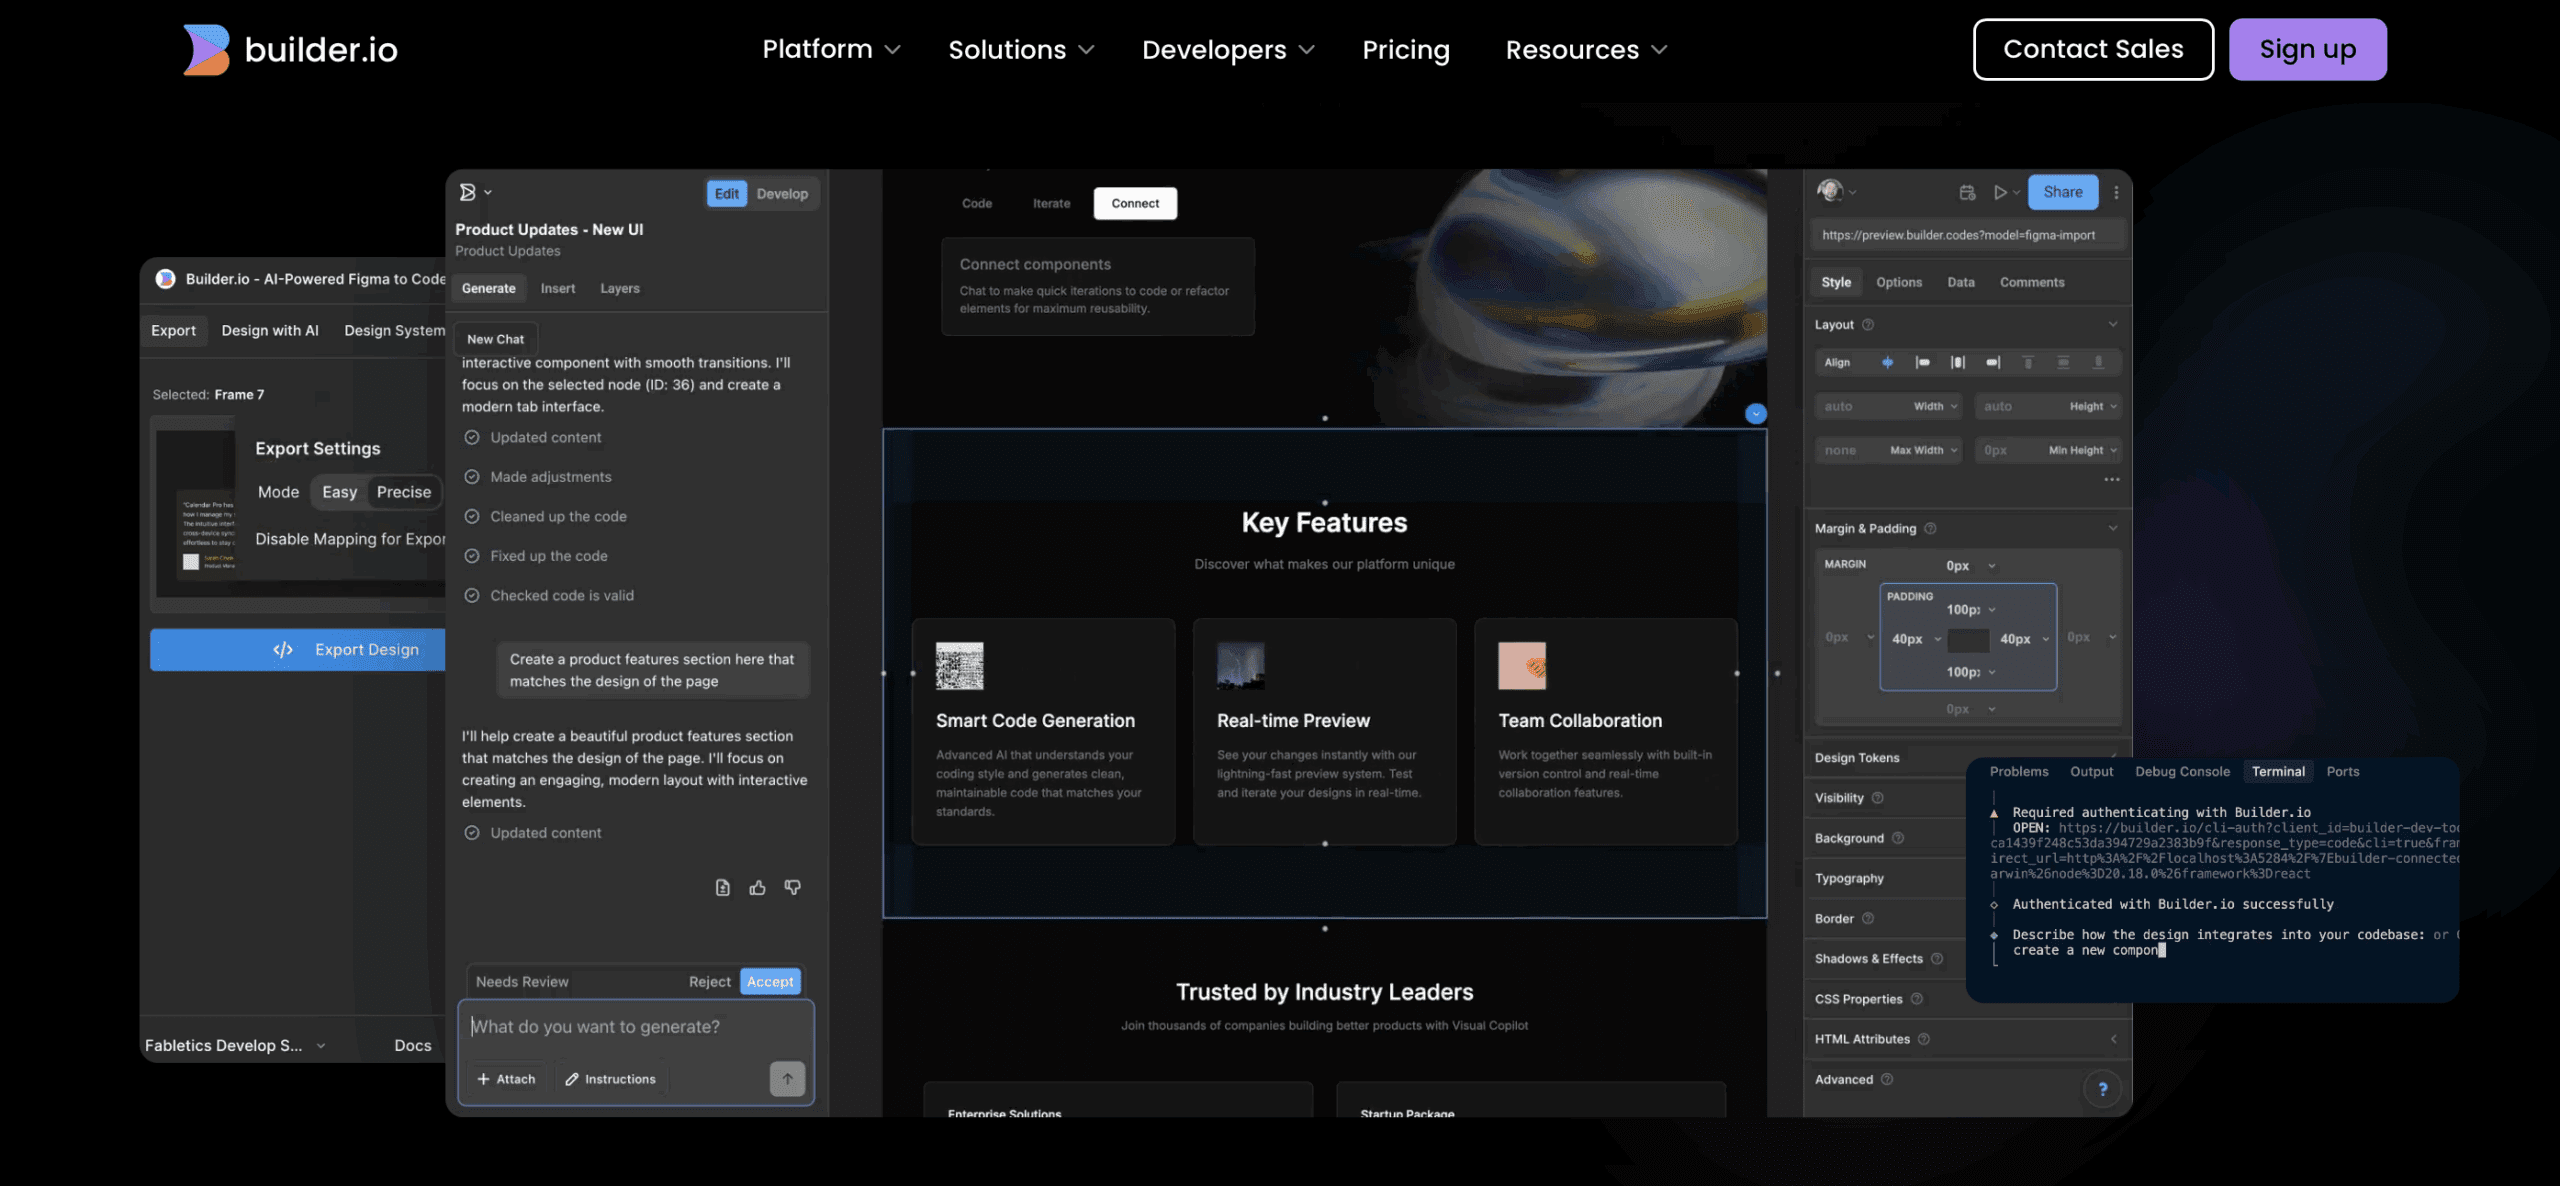Click the Share button
Screen dimensions: 2560x1186
click(2063, 192)
